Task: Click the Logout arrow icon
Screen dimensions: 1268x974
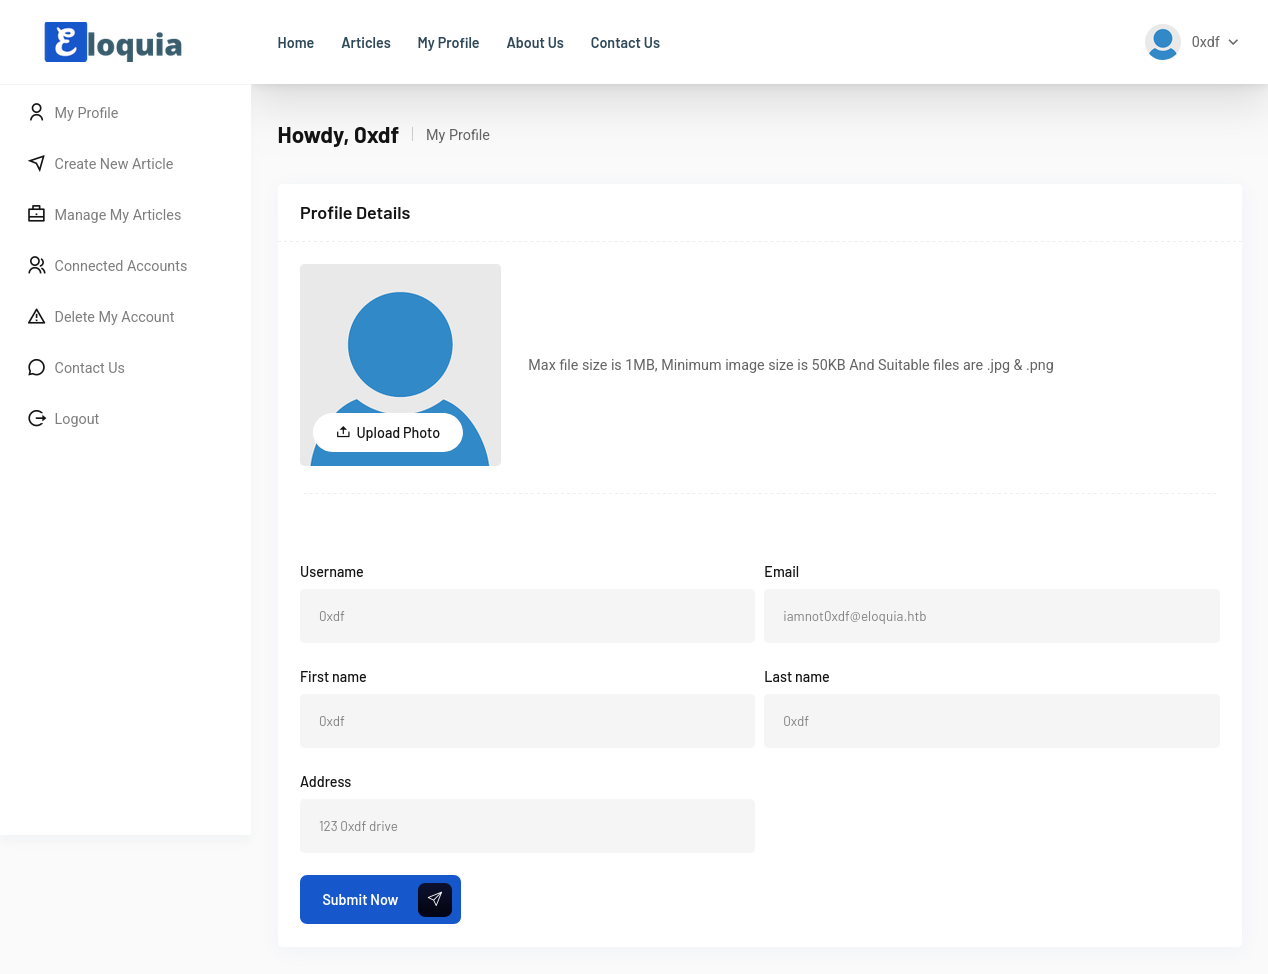Action: 37,418
